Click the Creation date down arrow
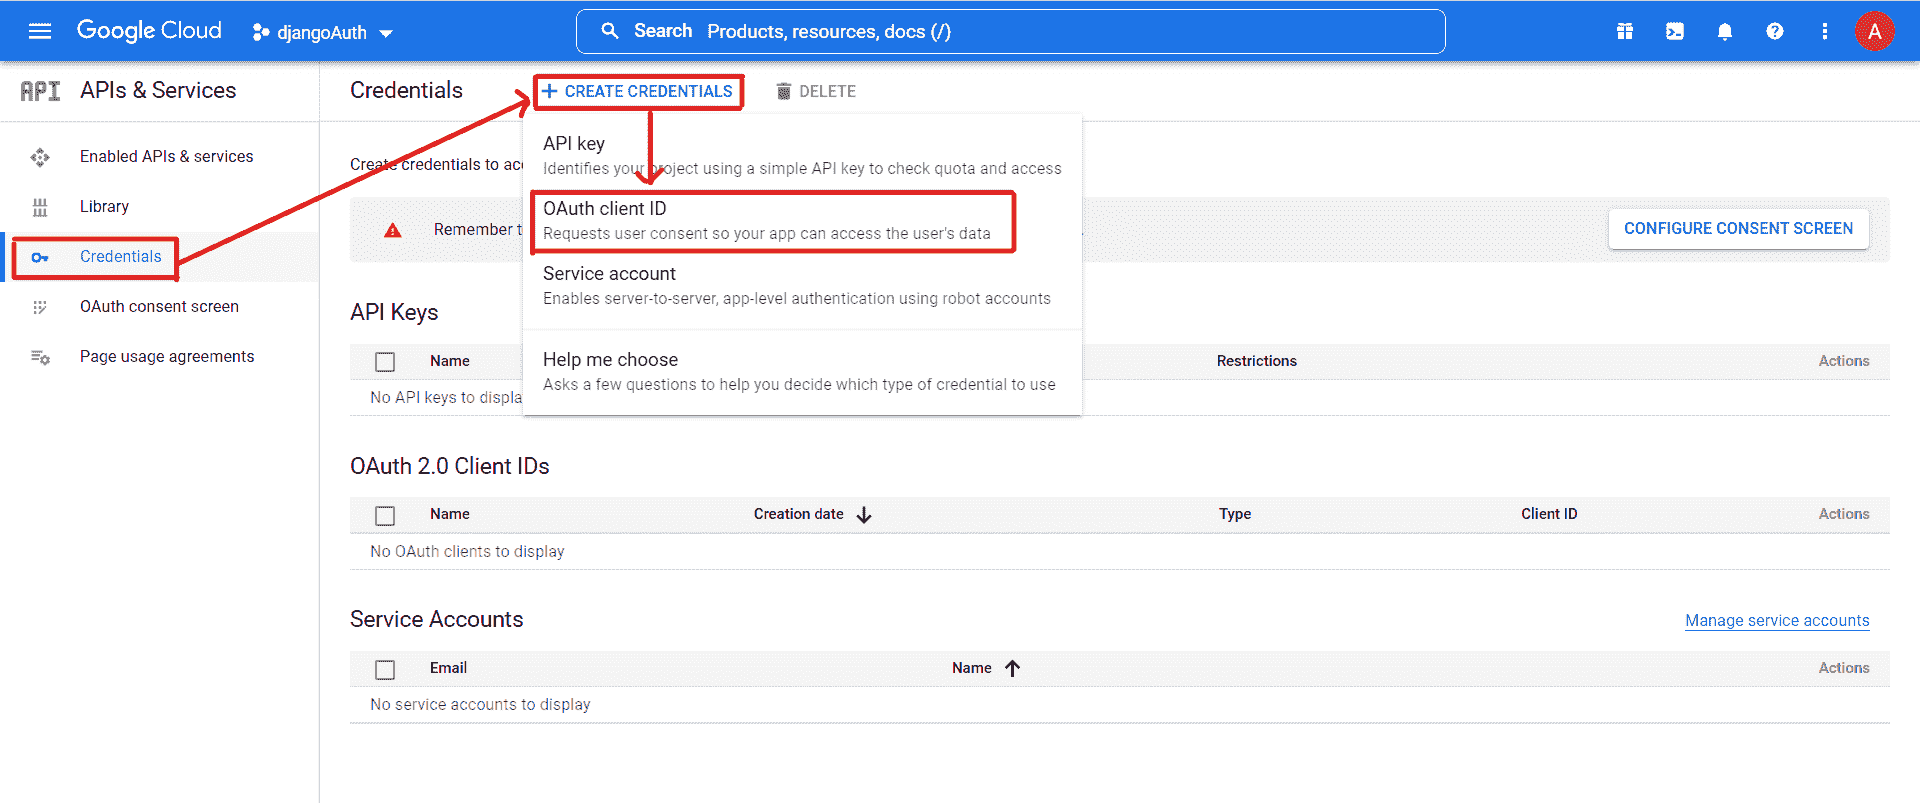The height and width of the screenshot is (803, 1920). [x=864, y=515]
